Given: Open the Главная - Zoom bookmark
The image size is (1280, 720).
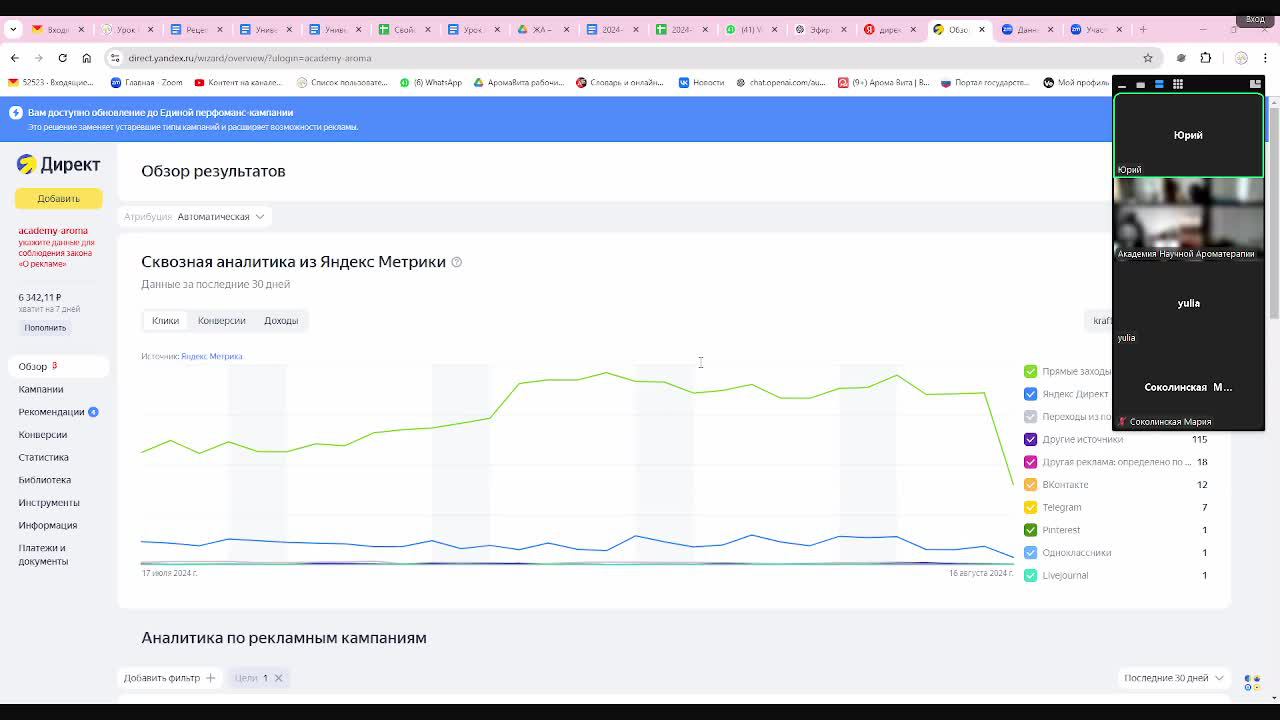Looking at the screenshot, I should [x=147, y=82].
